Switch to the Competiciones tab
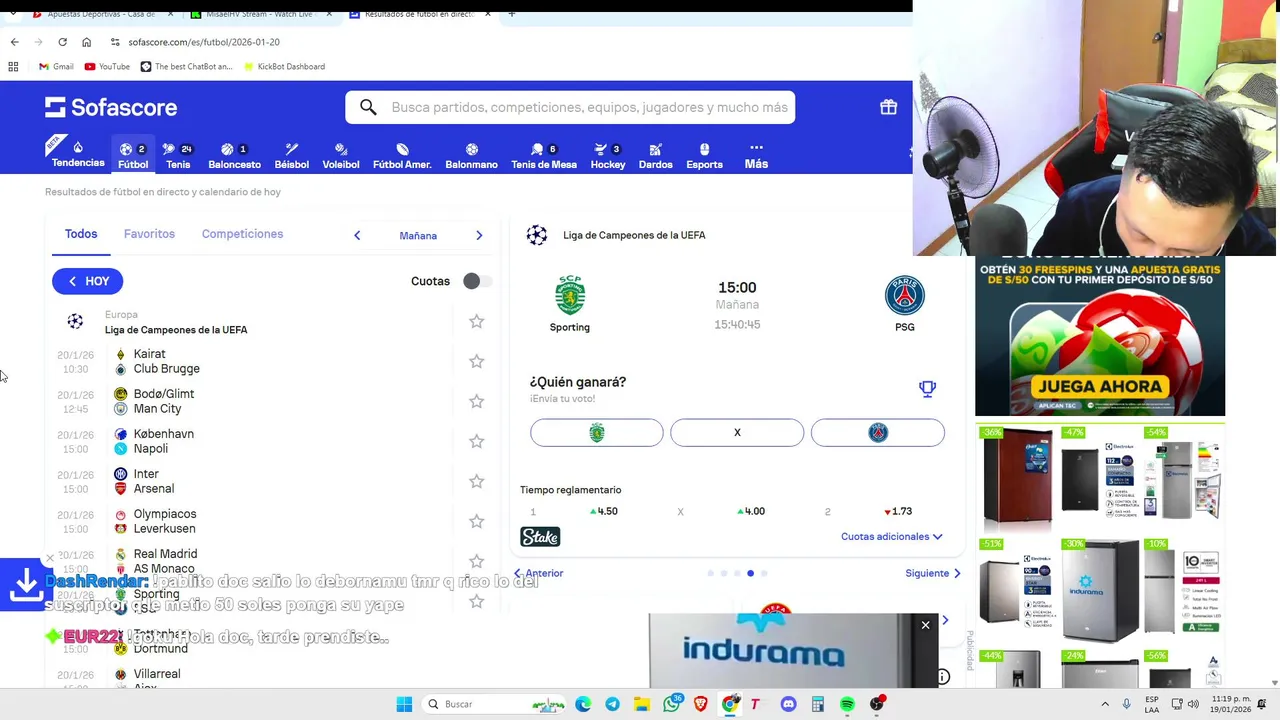 point(242,234)
